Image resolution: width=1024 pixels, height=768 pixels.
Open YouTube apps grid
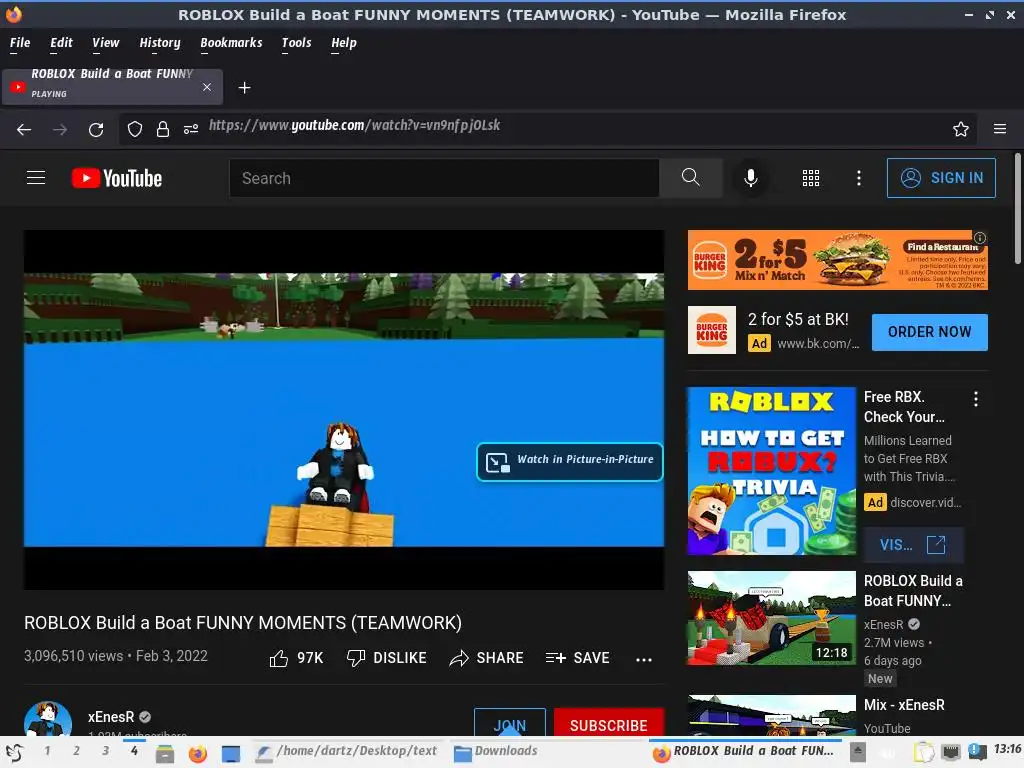coord(810,178)
